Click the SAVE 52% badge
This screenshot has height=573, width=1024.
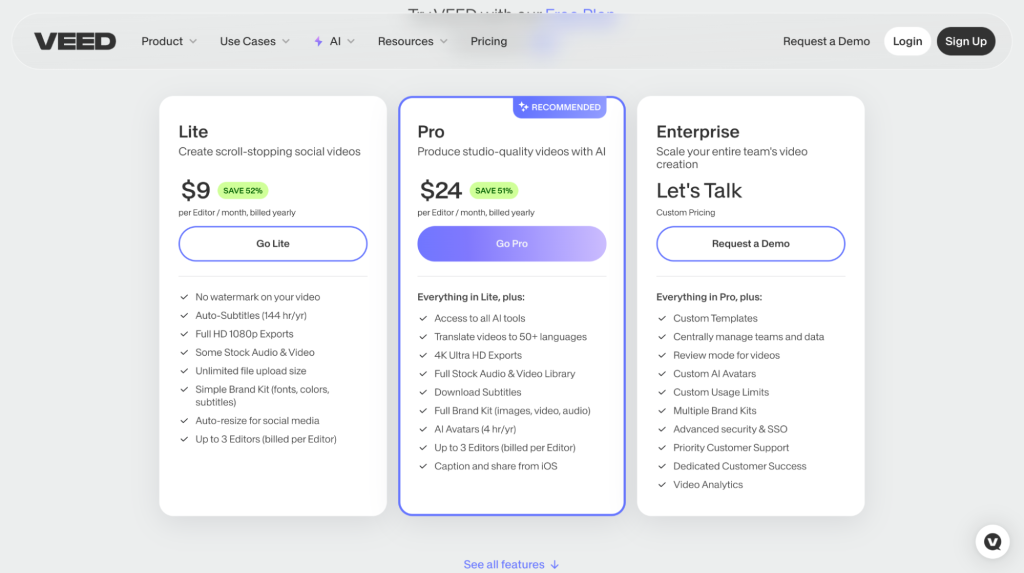[x=243, y=191]
